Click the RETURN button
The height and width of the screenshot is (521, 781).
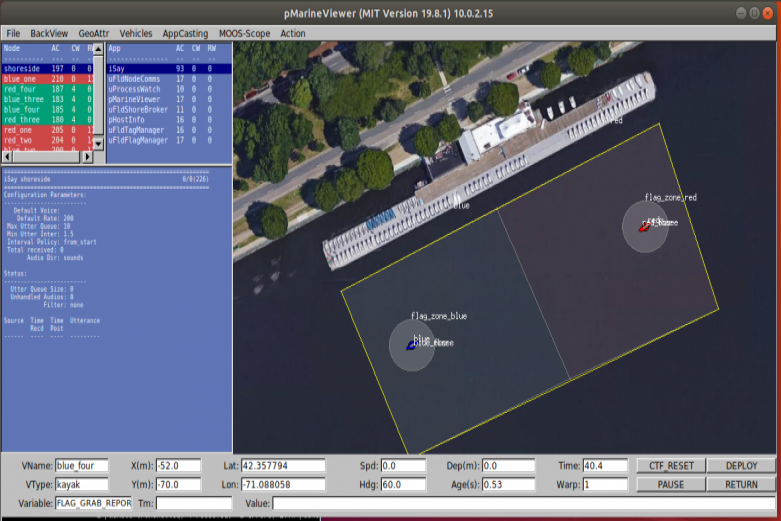click(741, 485)
